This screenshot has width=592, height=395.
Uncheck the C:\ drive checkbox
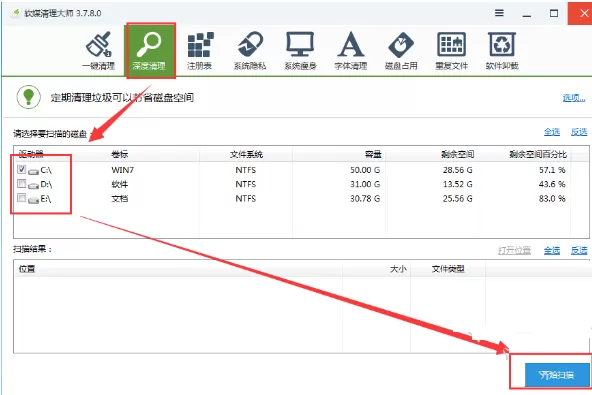tap(22, 169)
